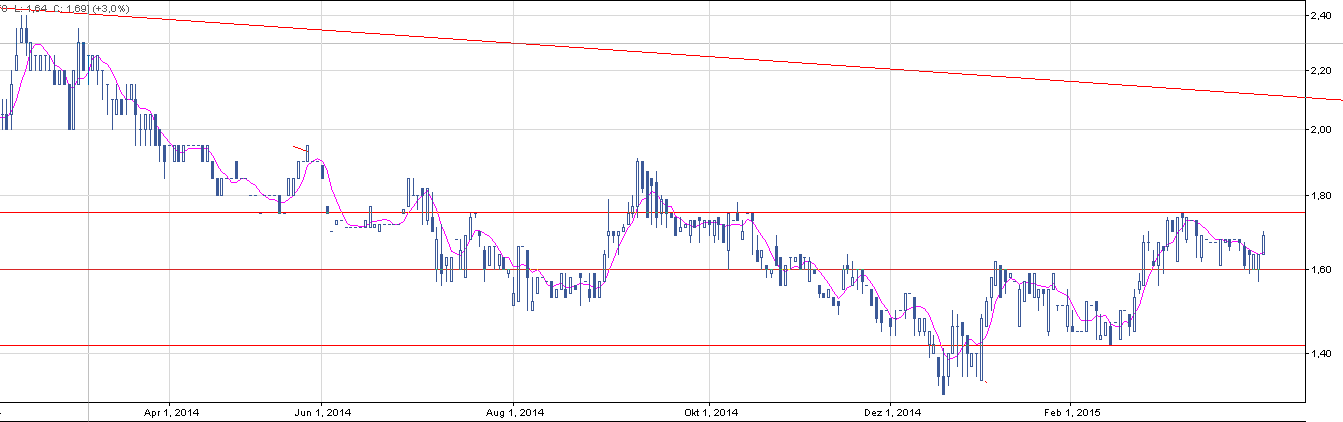Viewport: 1343px width, 422px height.
Task: Click the 2,20 price axis label
Action: [x=1324, y=72]
